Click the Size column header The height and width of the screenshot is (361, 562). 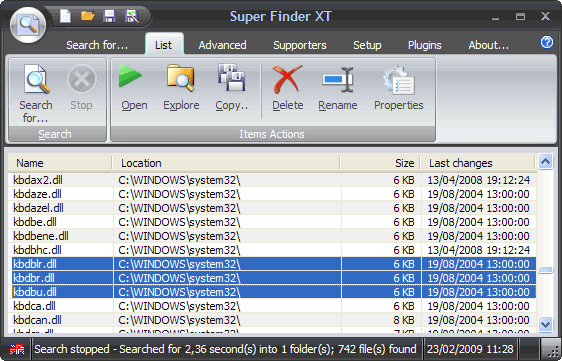point(380,163)
